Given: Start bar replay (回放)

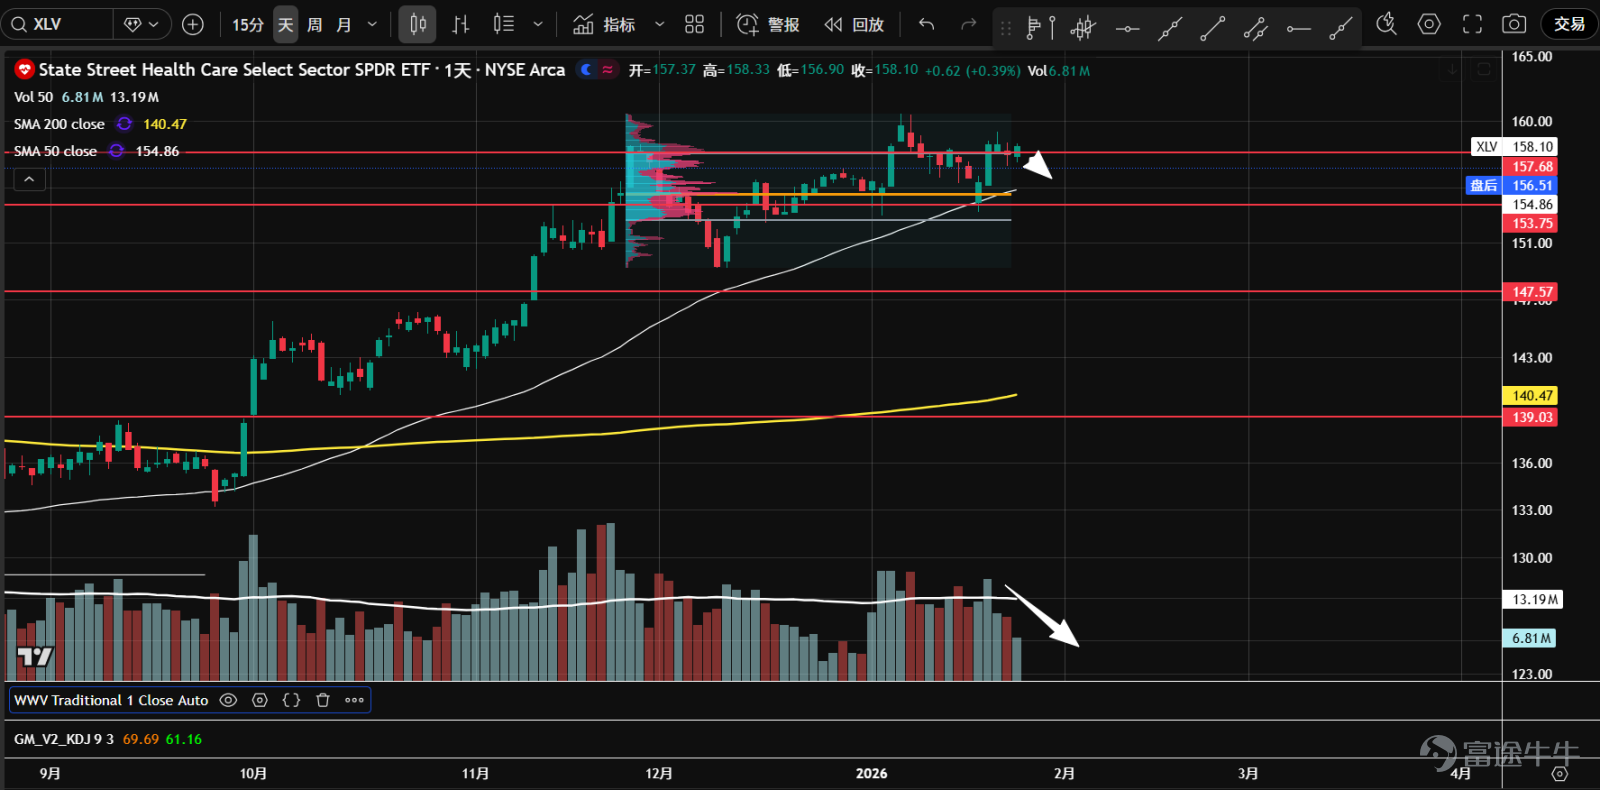Looking at the screenshot, I should (854, 24).
